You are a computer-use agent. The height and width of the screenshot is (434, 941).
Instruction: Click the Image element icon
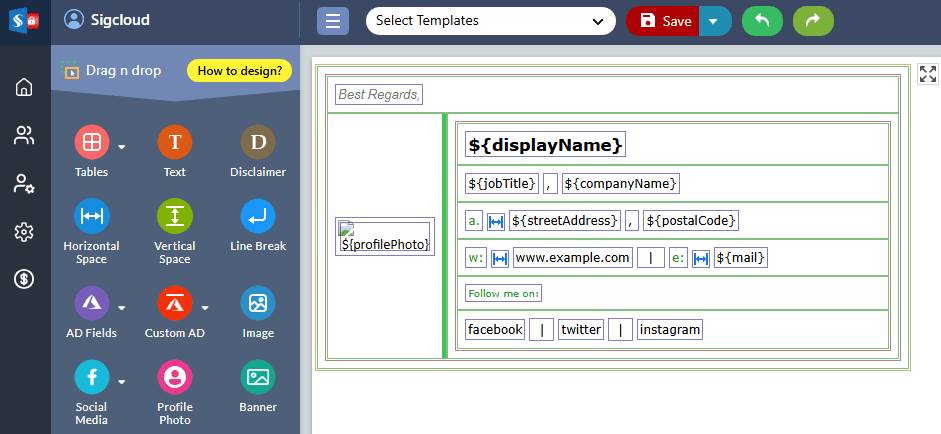pyautogui.click(x=258, y=303)
